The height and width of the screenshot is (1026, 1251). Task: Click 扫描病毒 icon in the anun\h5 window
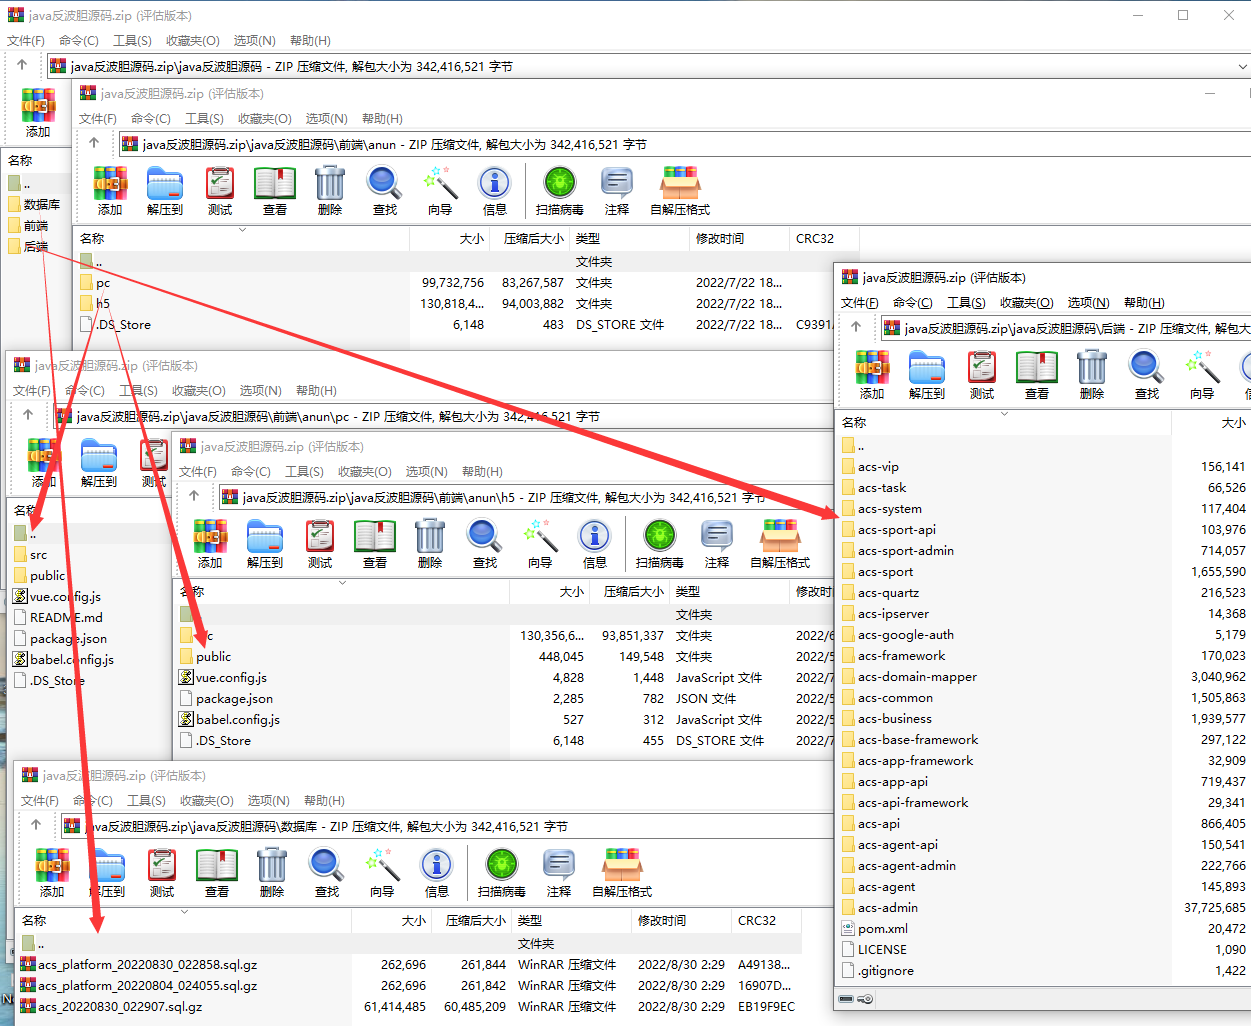pos(659,537)
